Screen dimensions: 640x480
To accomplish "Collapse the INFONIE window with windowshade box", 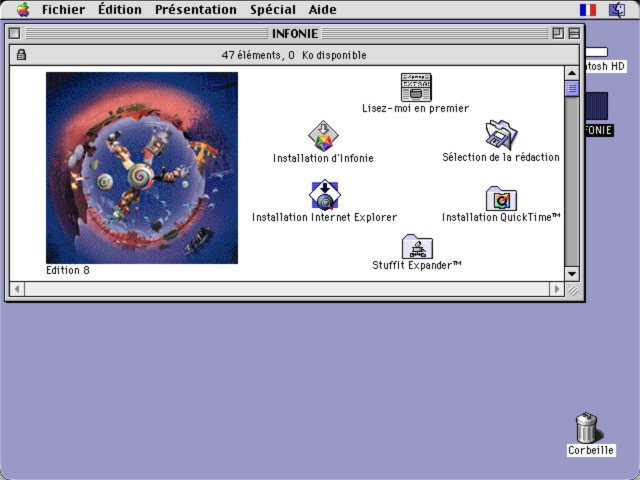I will point(574,33).
